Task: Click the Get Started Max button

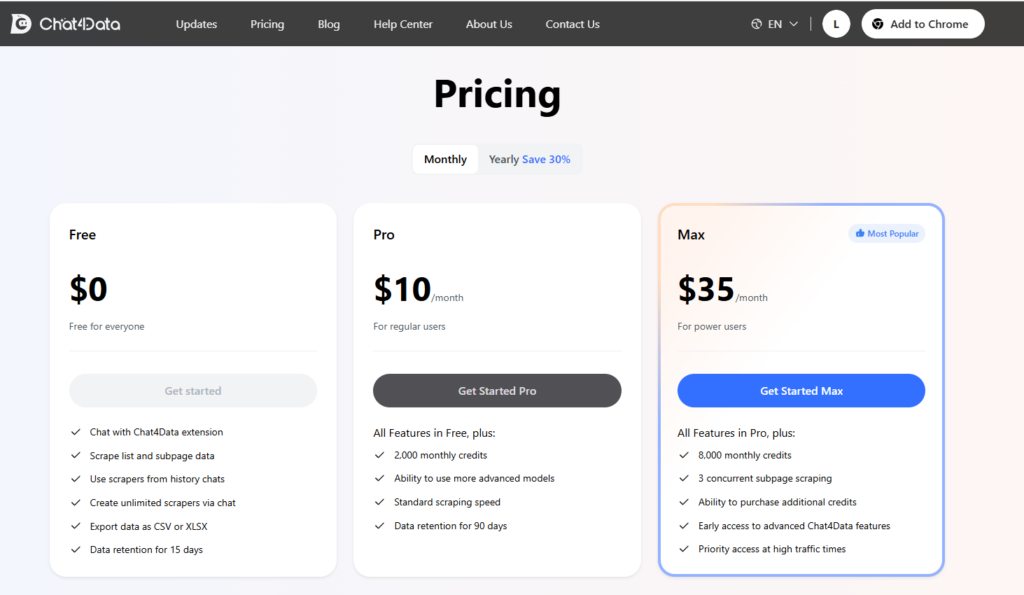Action: [x=801, y=390]
